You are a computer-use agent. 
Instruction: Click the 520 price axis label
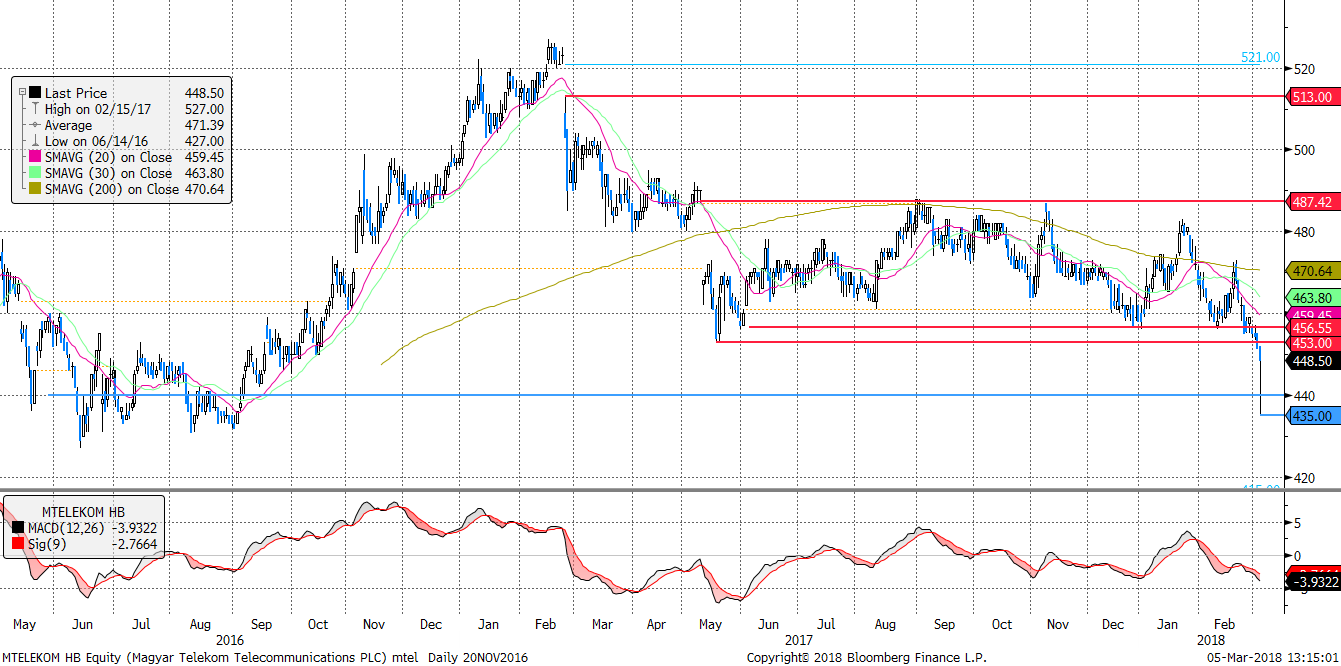(x=1304, y=69)
